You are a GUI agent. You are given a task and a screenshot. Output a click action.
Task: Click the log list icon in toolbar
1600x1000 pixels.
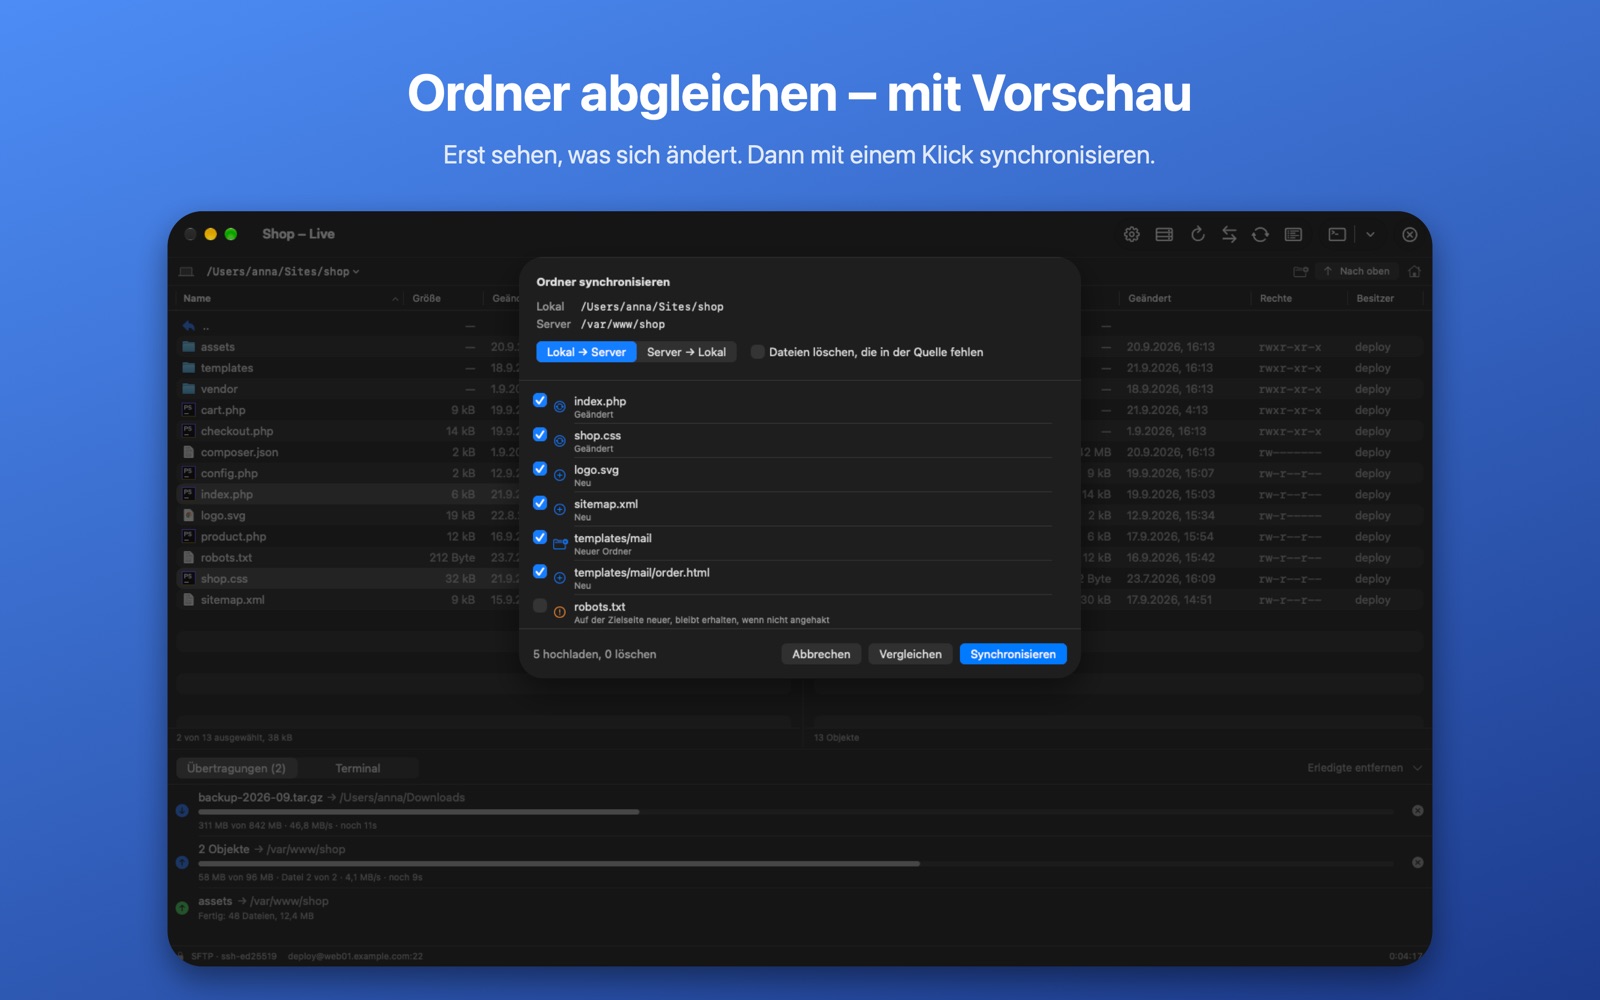[1293, 234]
